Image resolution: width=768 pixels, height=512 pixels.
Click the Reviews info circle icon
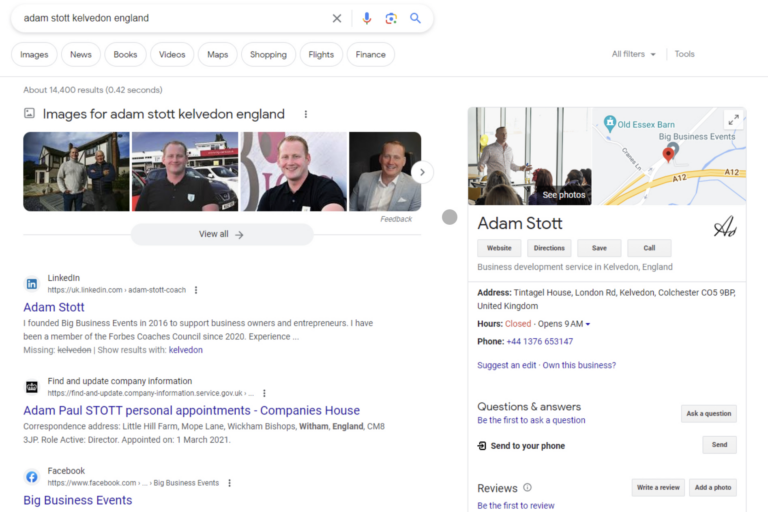point(527,488)
